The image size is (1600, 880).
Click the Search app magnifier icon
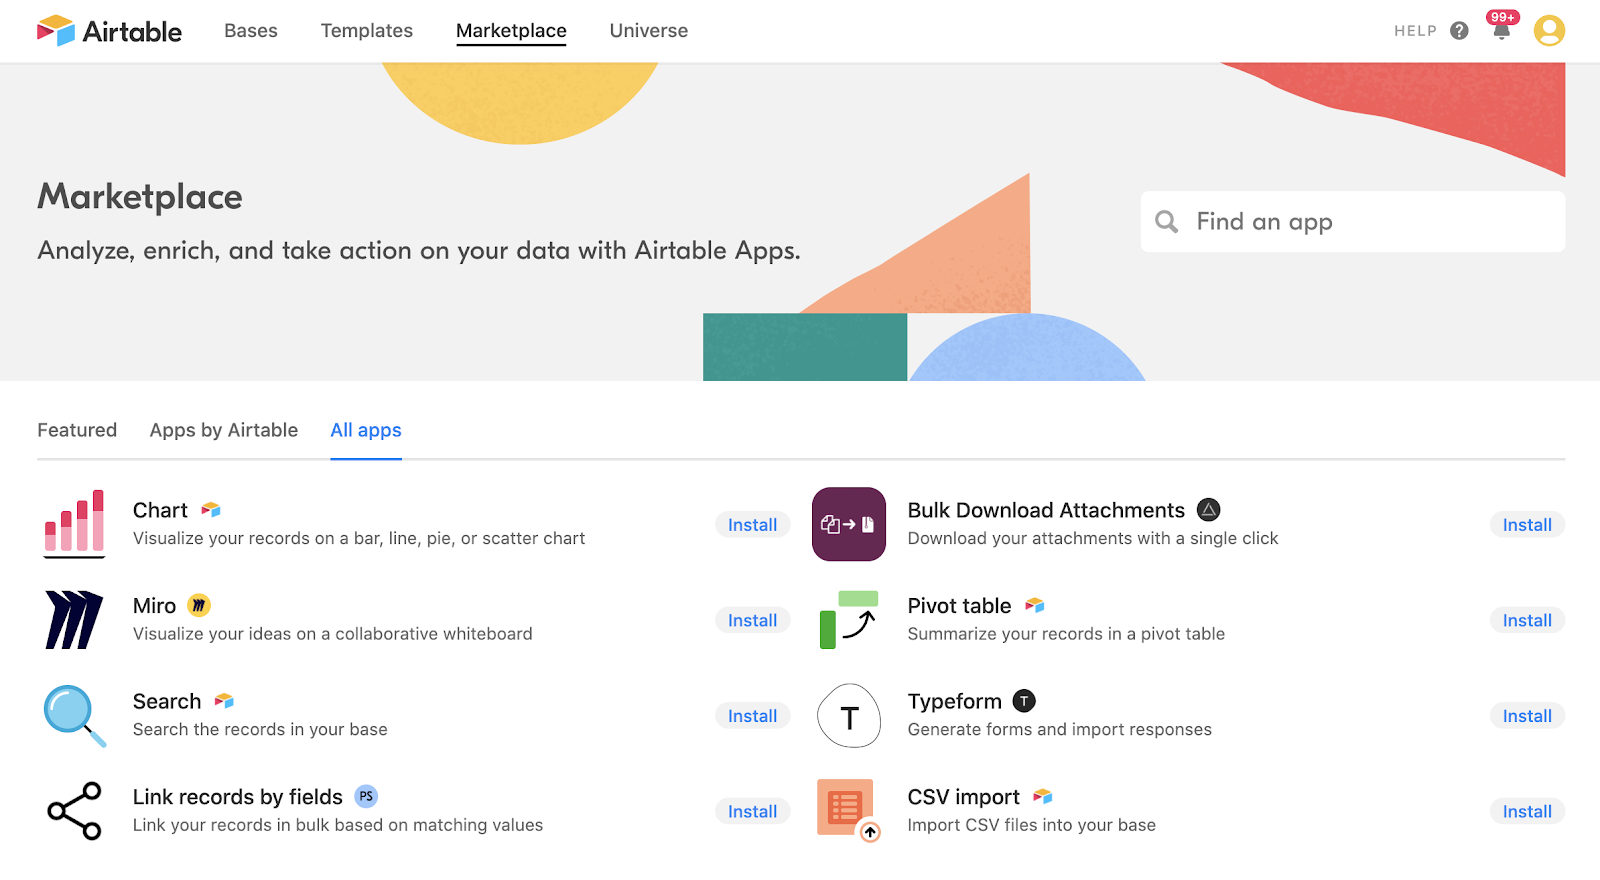[74, 715]
